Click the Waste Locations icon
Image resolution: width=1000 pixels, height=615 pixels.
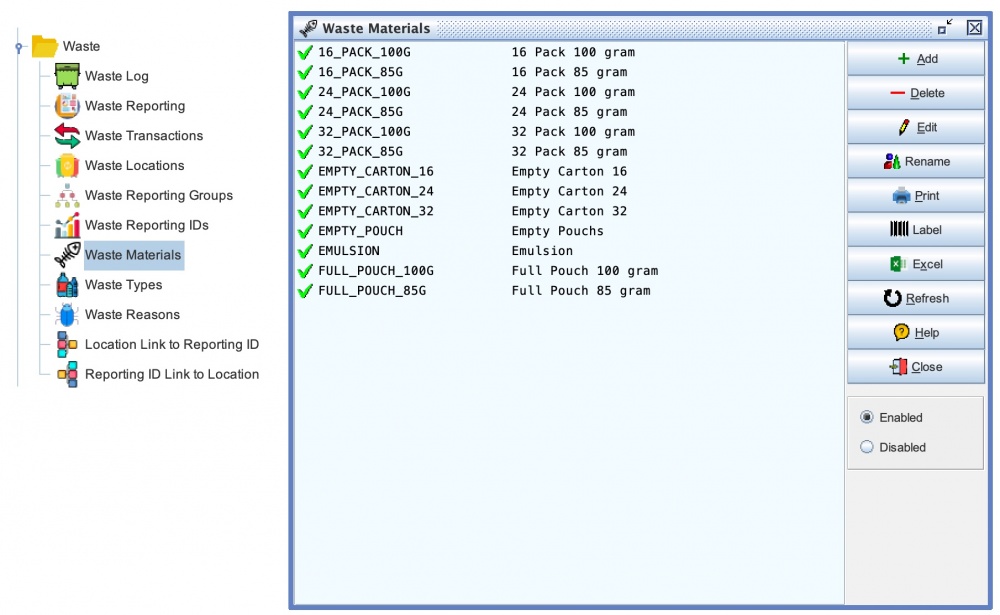[x=67, y=166]
